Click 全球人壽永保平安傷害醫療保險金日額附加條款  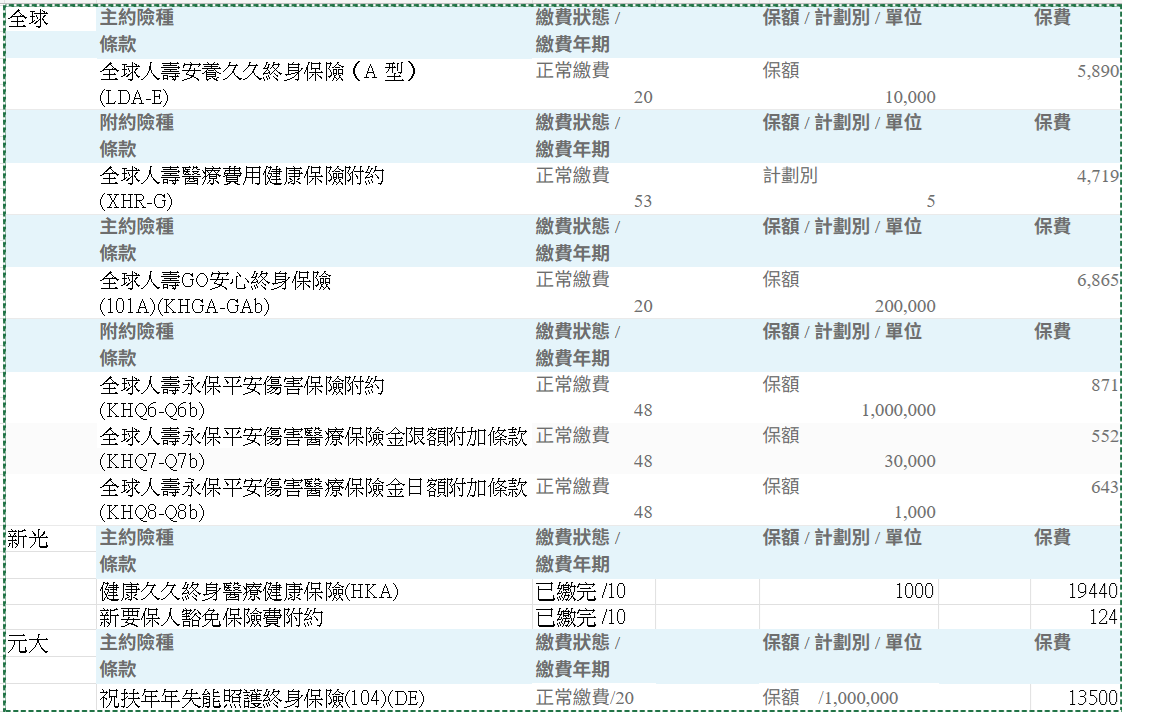[x=313, y=487]
